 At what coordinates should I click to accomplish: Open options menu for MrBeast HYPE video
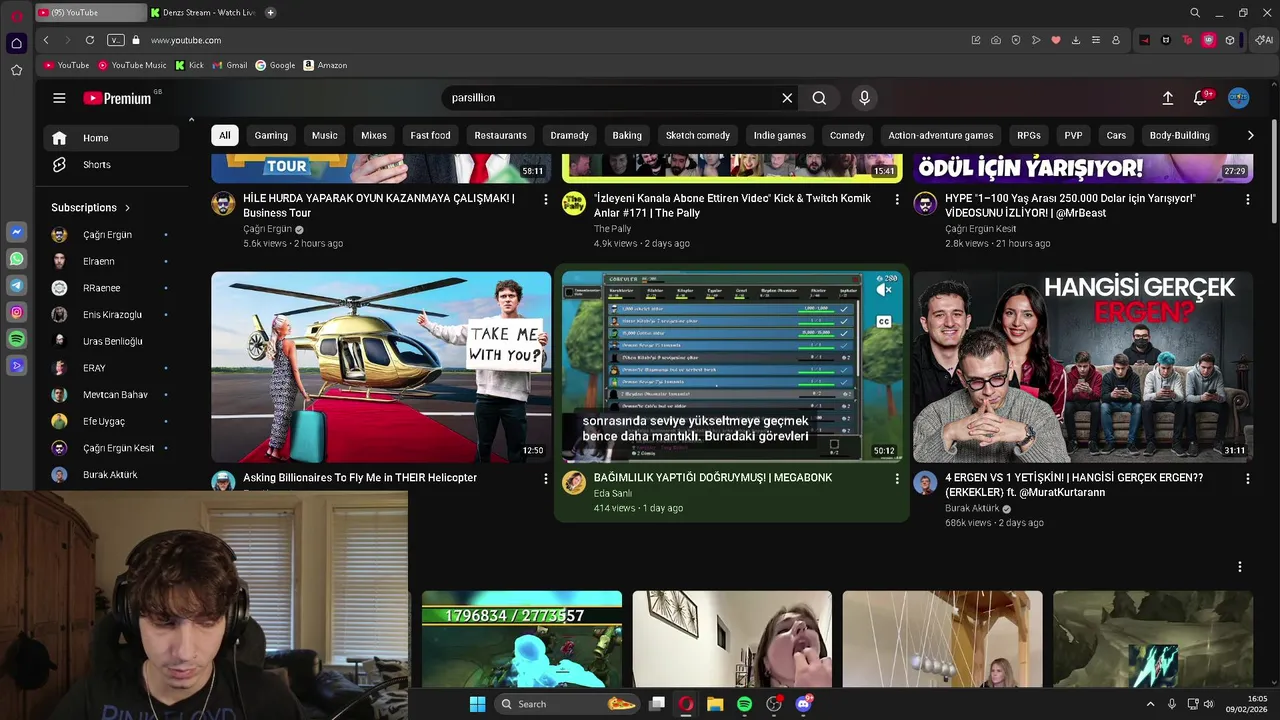click(x=1247, y=200)
